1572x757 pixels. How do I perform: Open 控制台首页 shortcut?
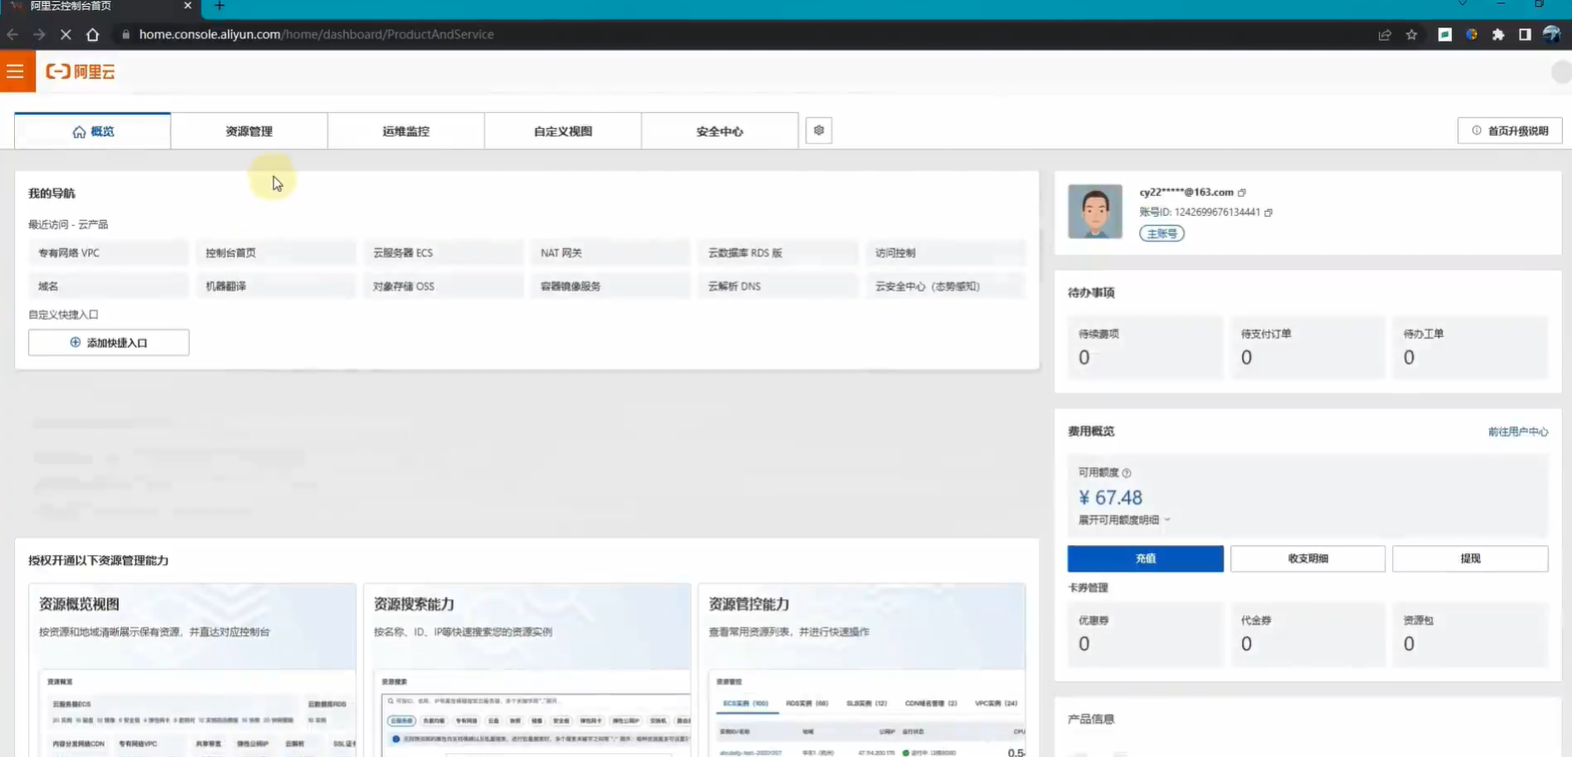click(275, 253)
